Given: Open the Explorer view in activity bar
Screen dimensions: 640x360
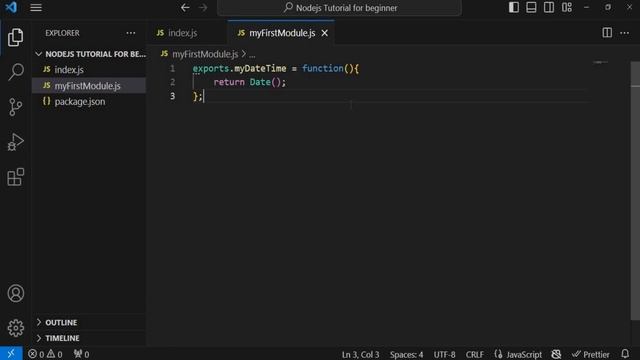Looking at the screenshot, I should pos(16,37).
